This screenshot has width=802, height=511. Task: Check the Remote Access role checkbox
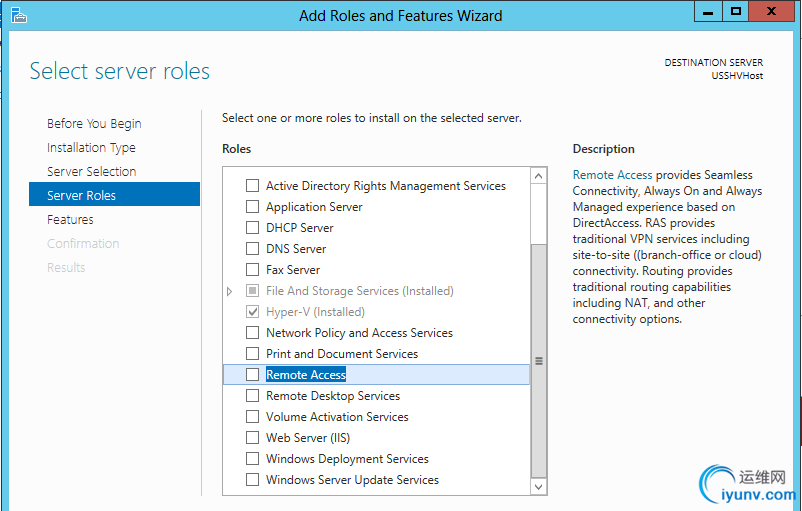[252, 374]
